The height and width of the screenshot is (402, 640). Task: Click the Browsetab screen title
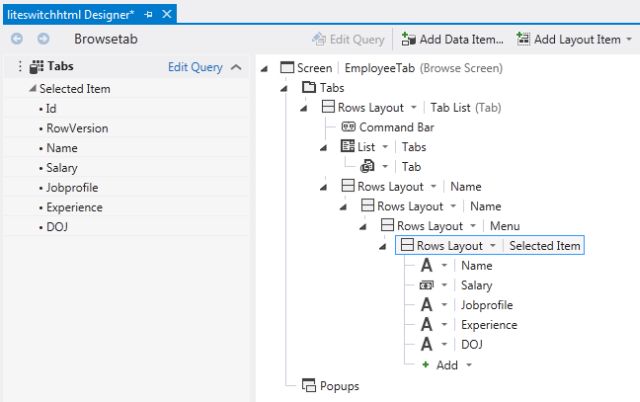106,39
